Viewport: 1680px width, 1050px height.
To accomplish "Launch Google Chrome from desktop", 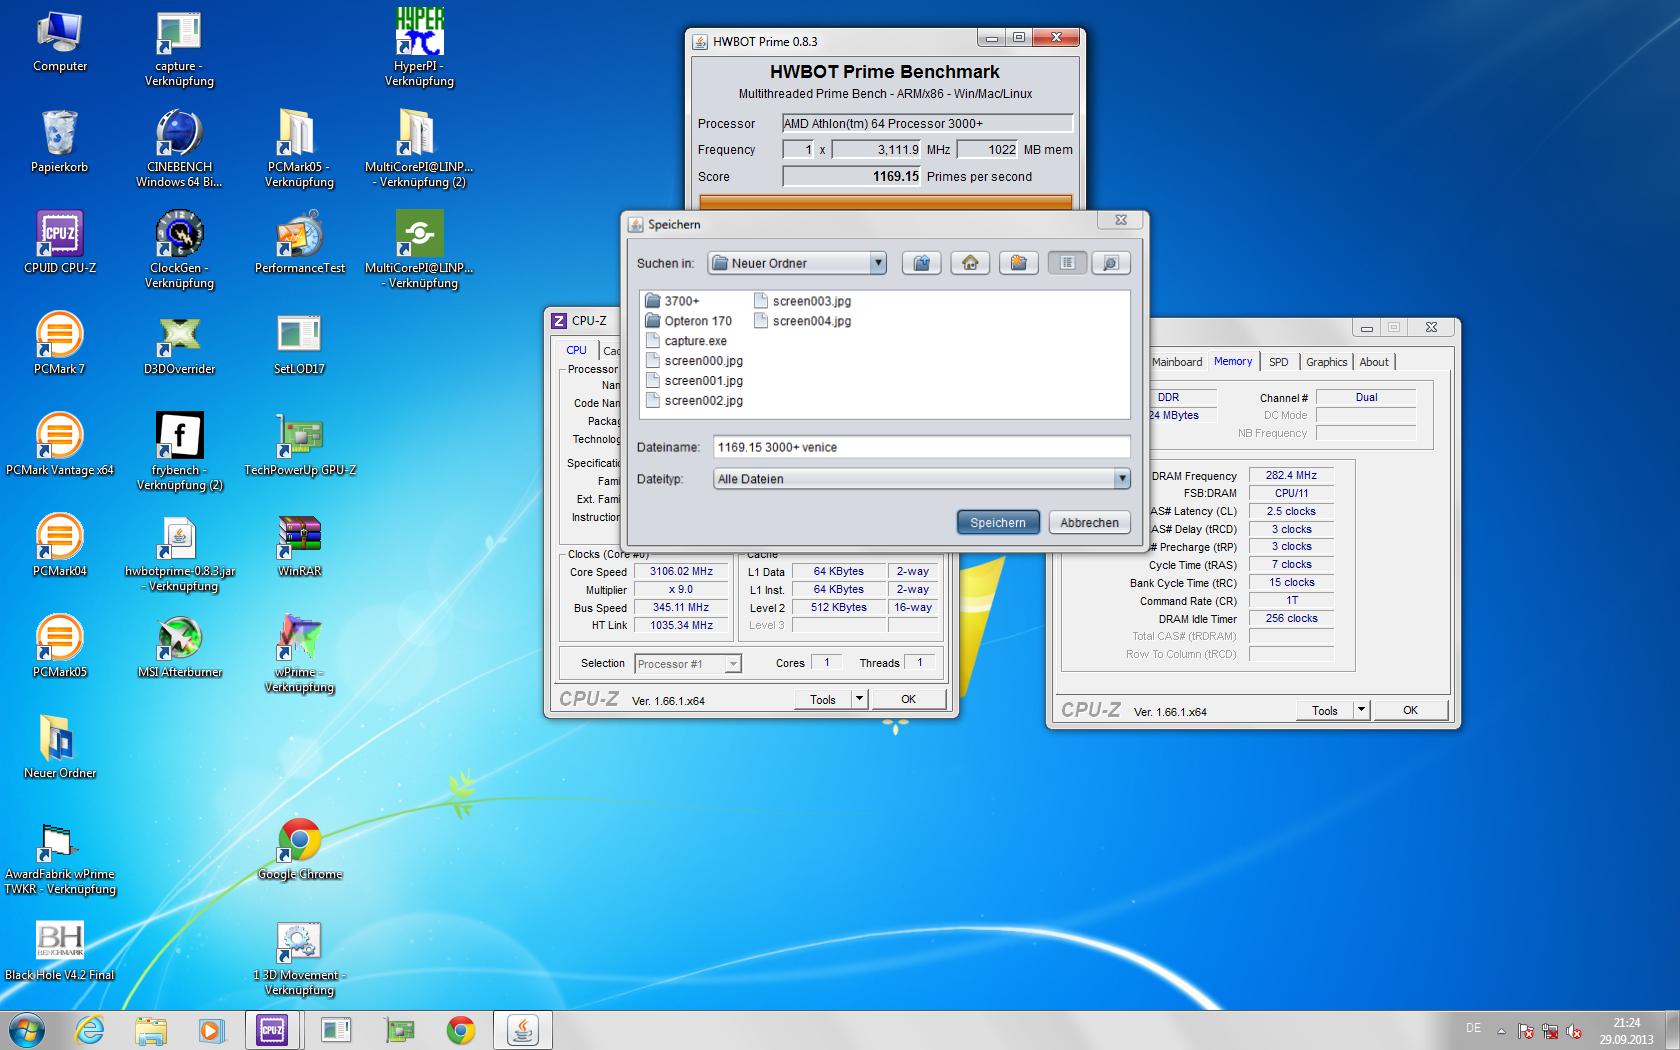I will click(x=300, y=849).
